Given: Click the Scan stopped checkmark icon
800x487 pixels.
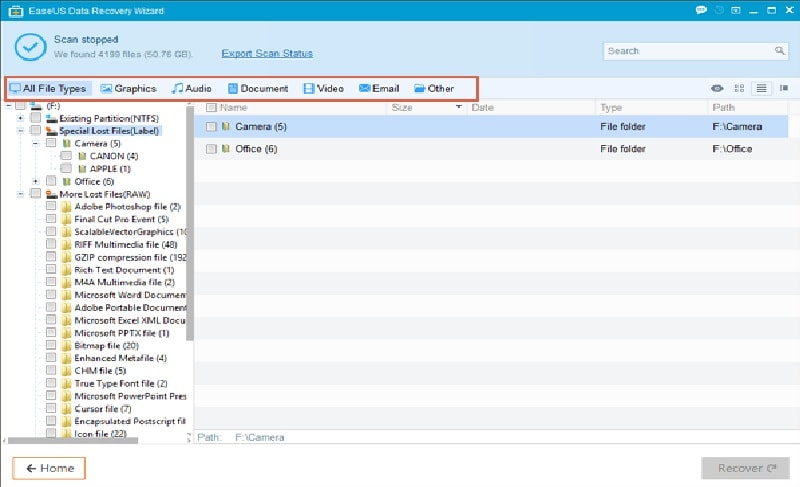Looking at the screenshot, I should pyautogui.click(x=30, y=47).
